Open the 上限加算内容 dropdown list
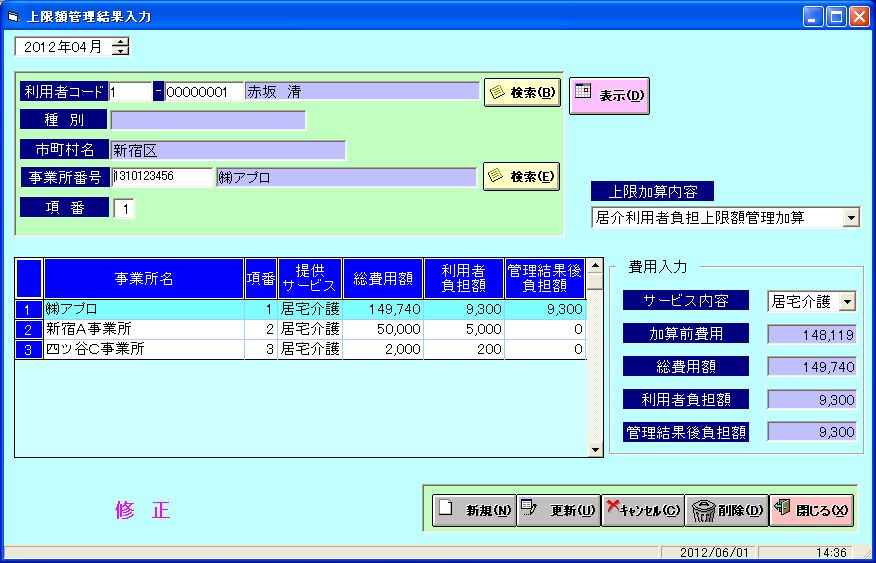Image resolution: width=876 pixels, height=563 pixels. (851, 217)
